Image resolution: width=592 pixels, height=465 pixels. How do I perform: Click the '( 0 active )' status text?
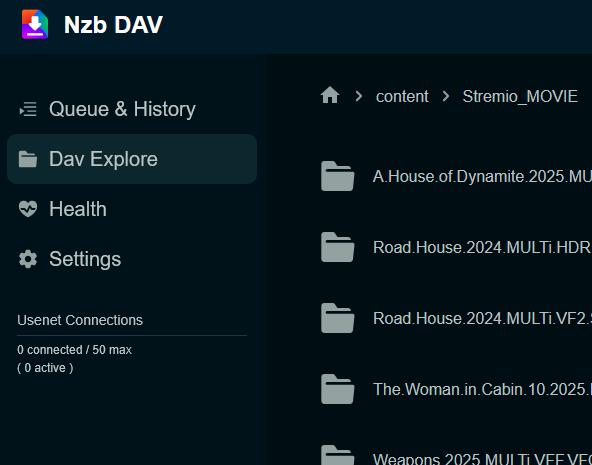pos(45,368)
